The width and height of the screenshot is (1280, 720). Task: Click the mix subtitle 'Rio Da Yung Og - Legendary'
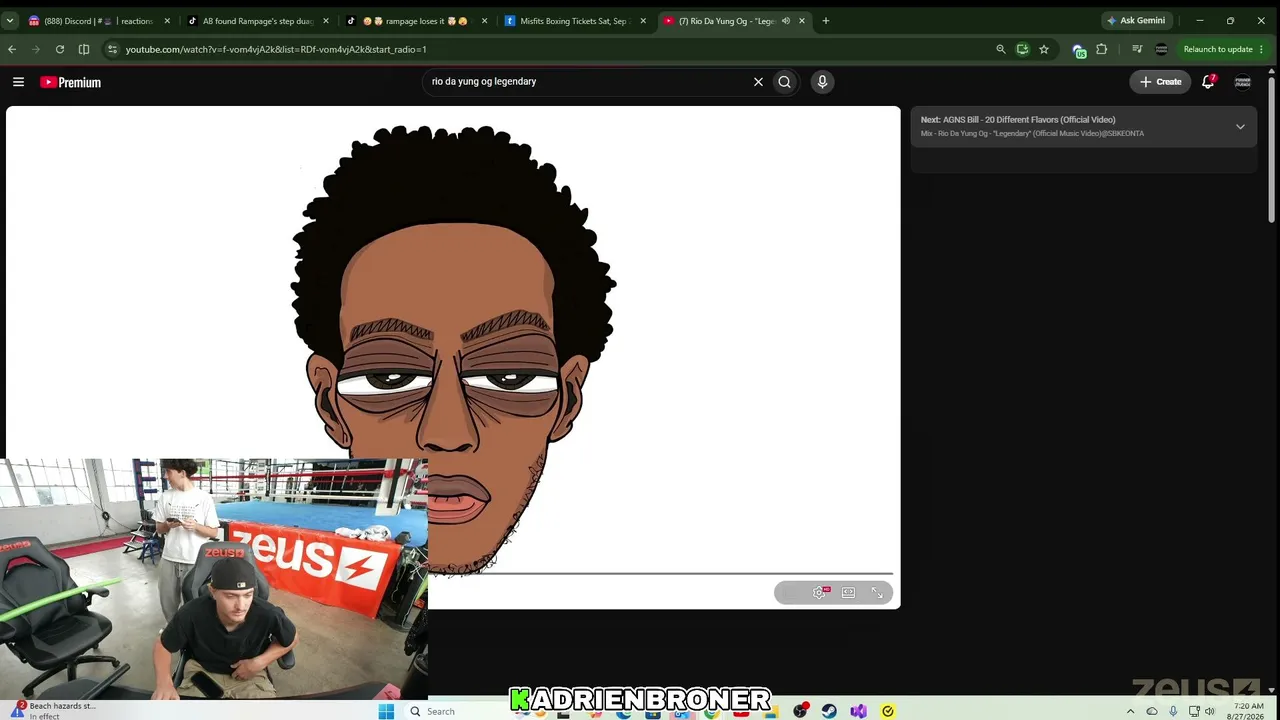tap(1032, 134)
